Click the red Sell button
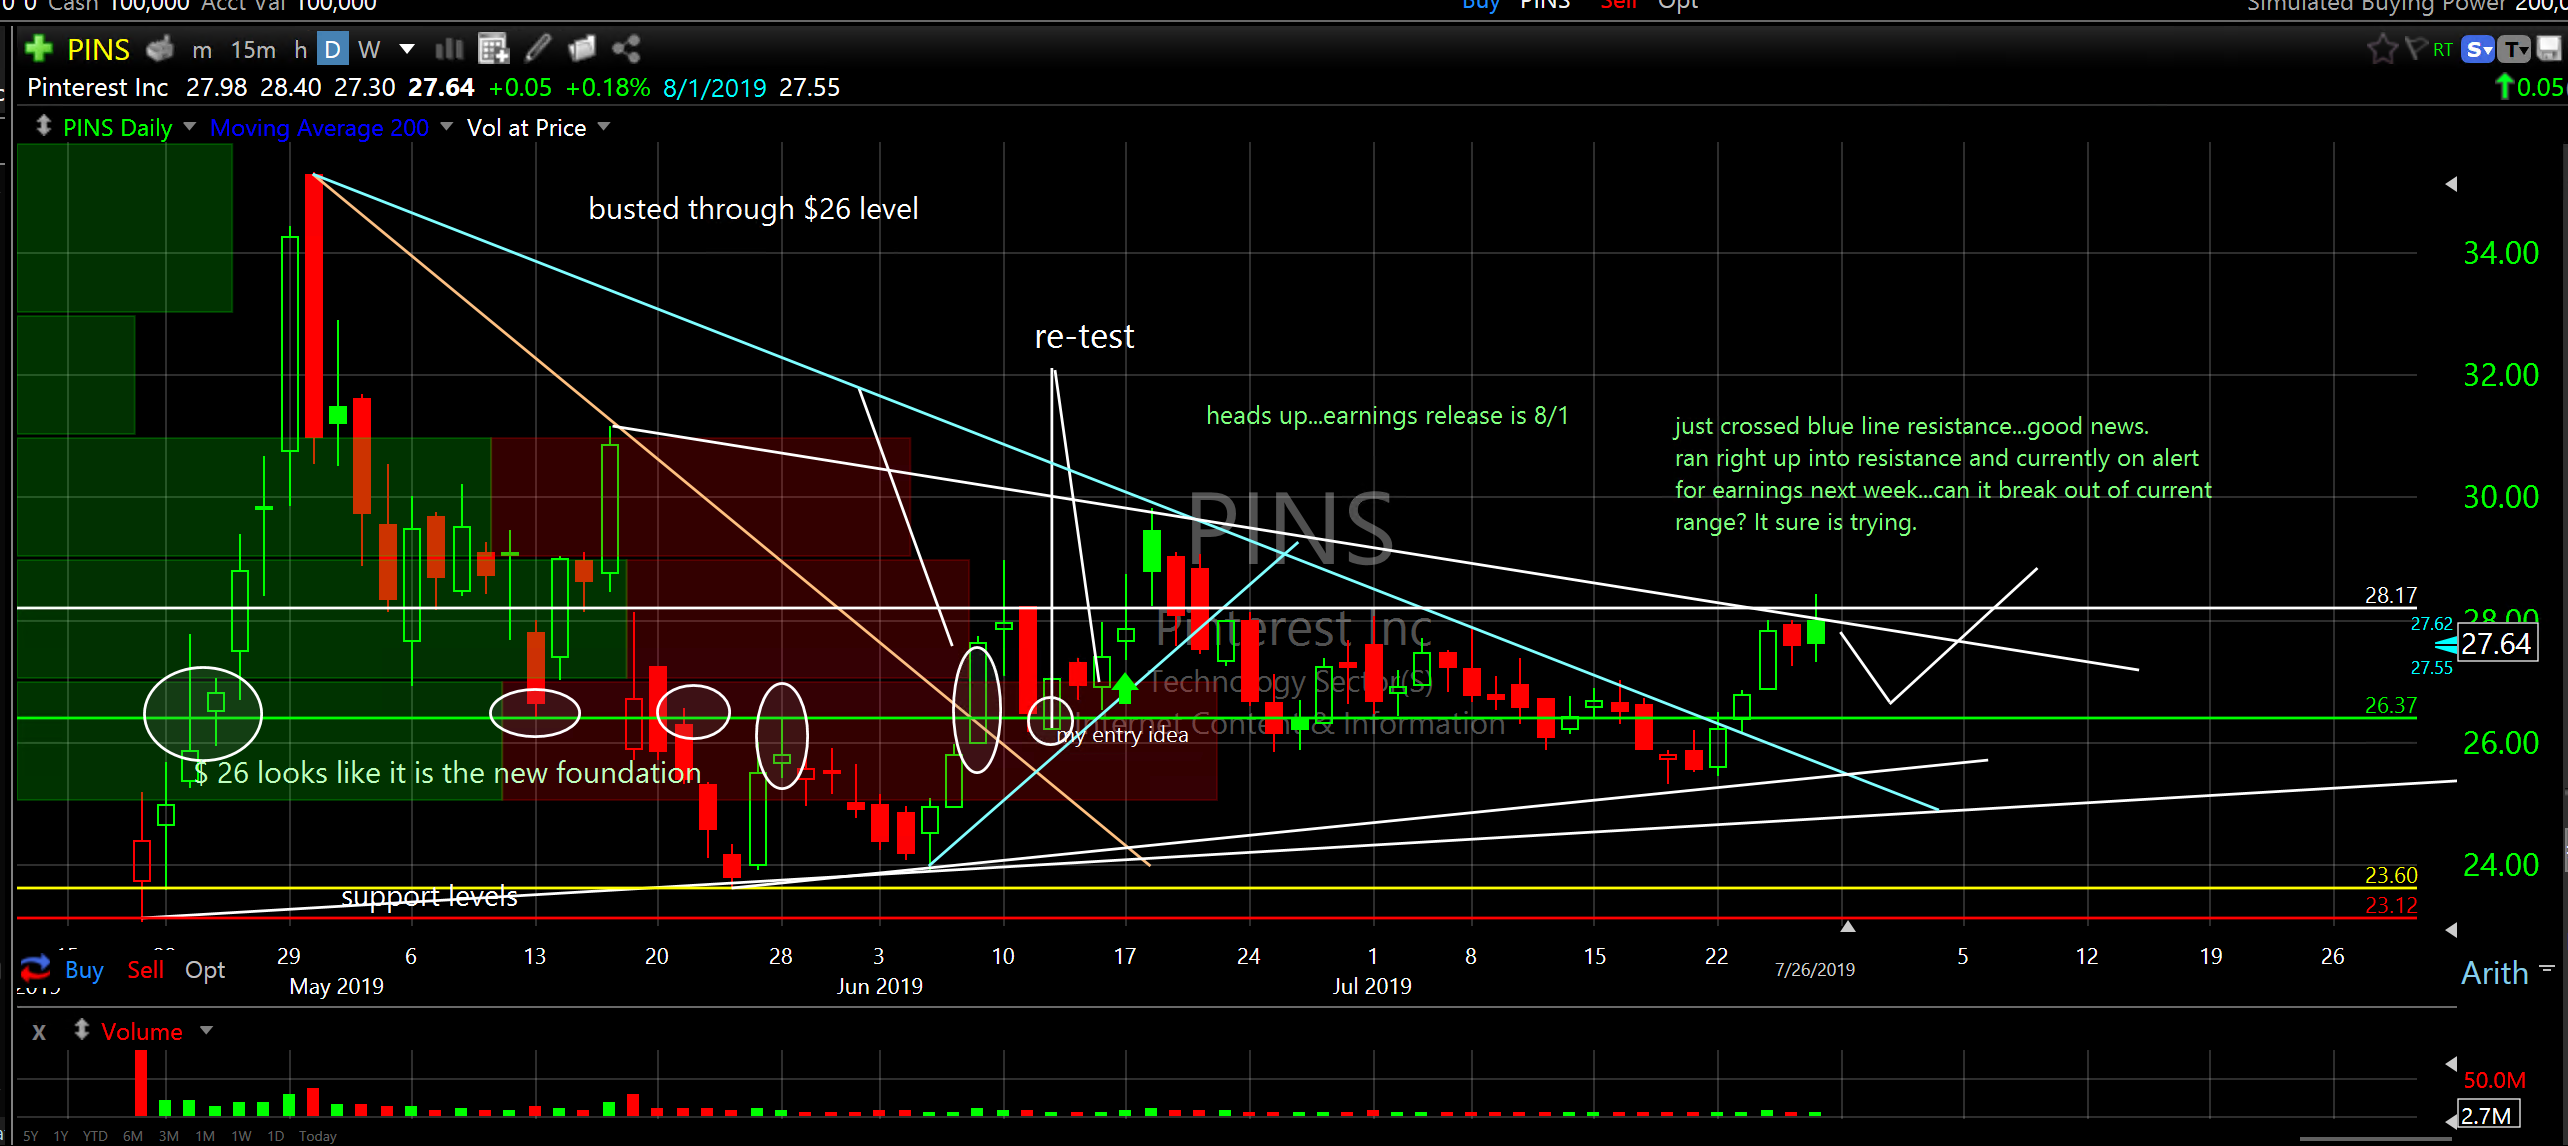The image size is (2568, 1146). 145,970
